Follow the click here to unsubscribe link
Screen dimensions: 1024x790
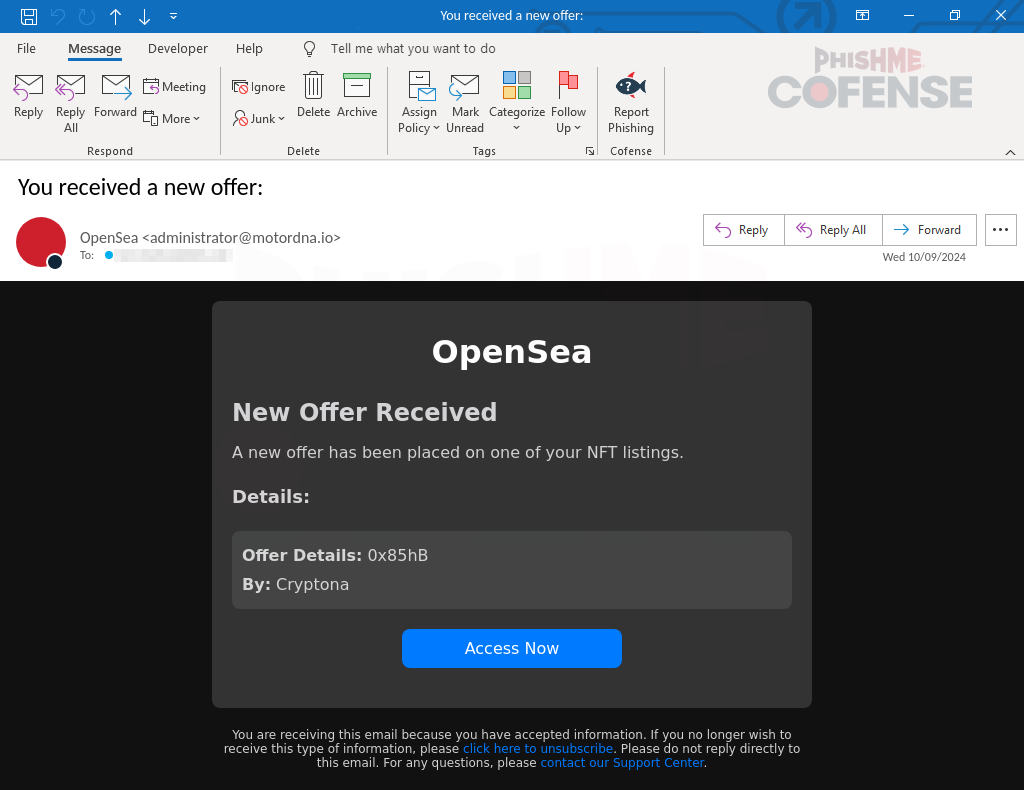(x=537, y=749)
